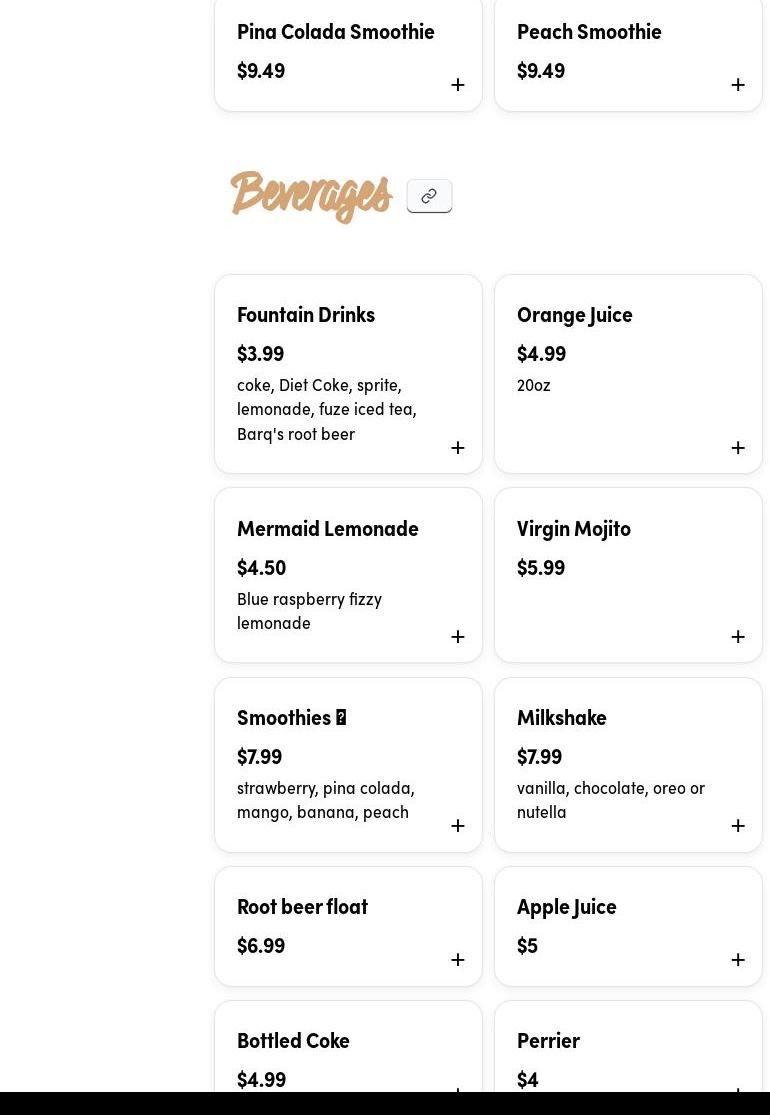Viewport: 770px width, 1115px height.
Task: Copy link icon beside Beverages heading
Action: 429,196
